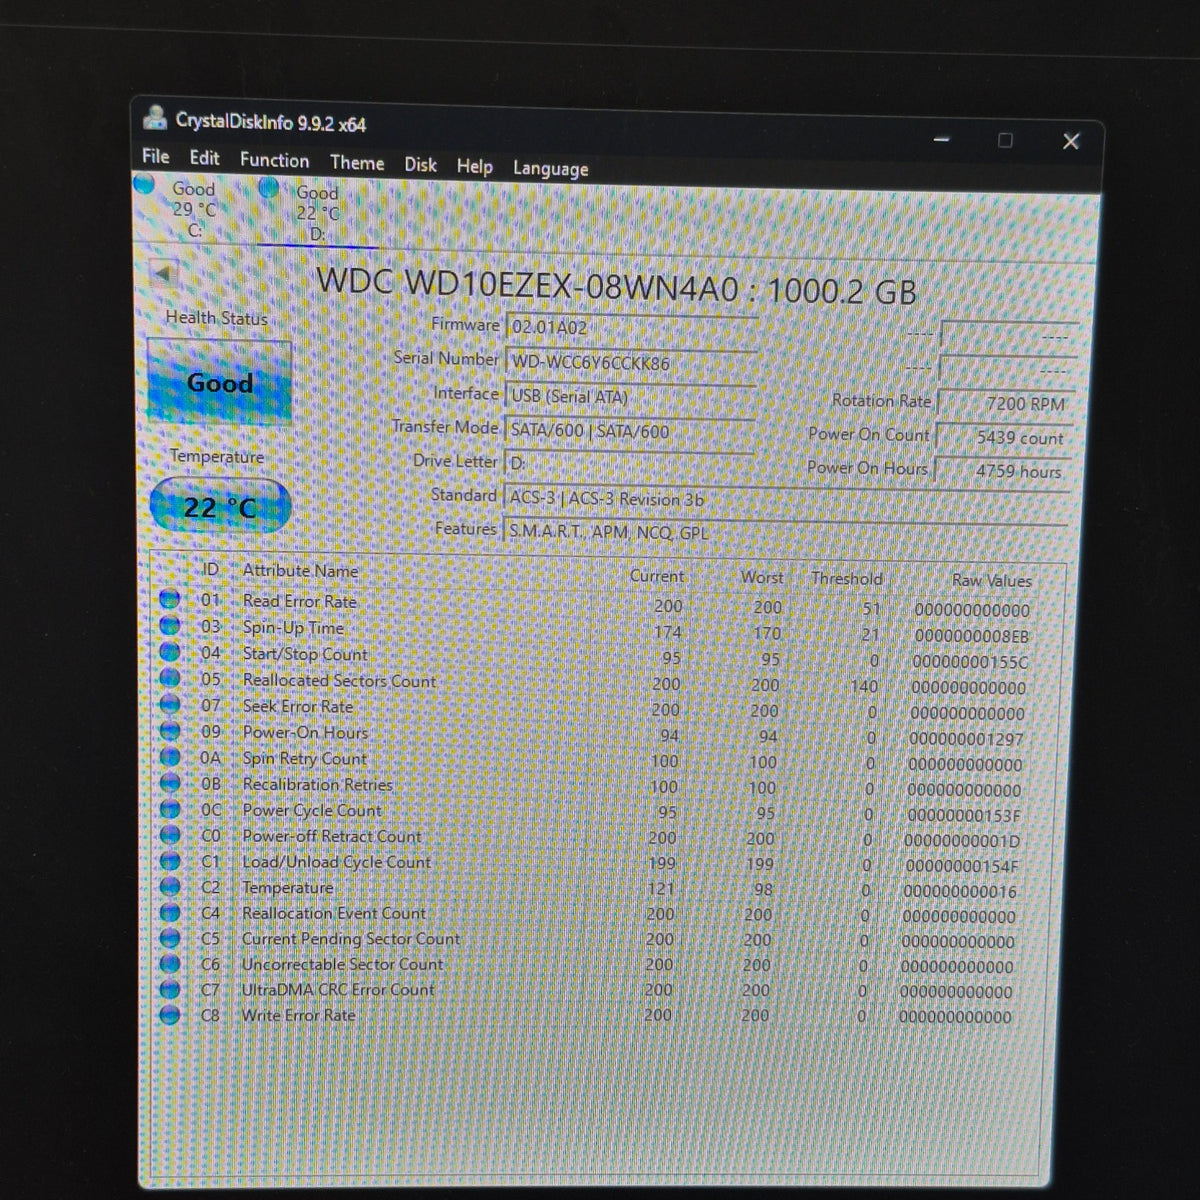Click the status icon for Reallocated Sectors Count
The height and width of the screenshot is (1200, 1200).
(170, 678)
